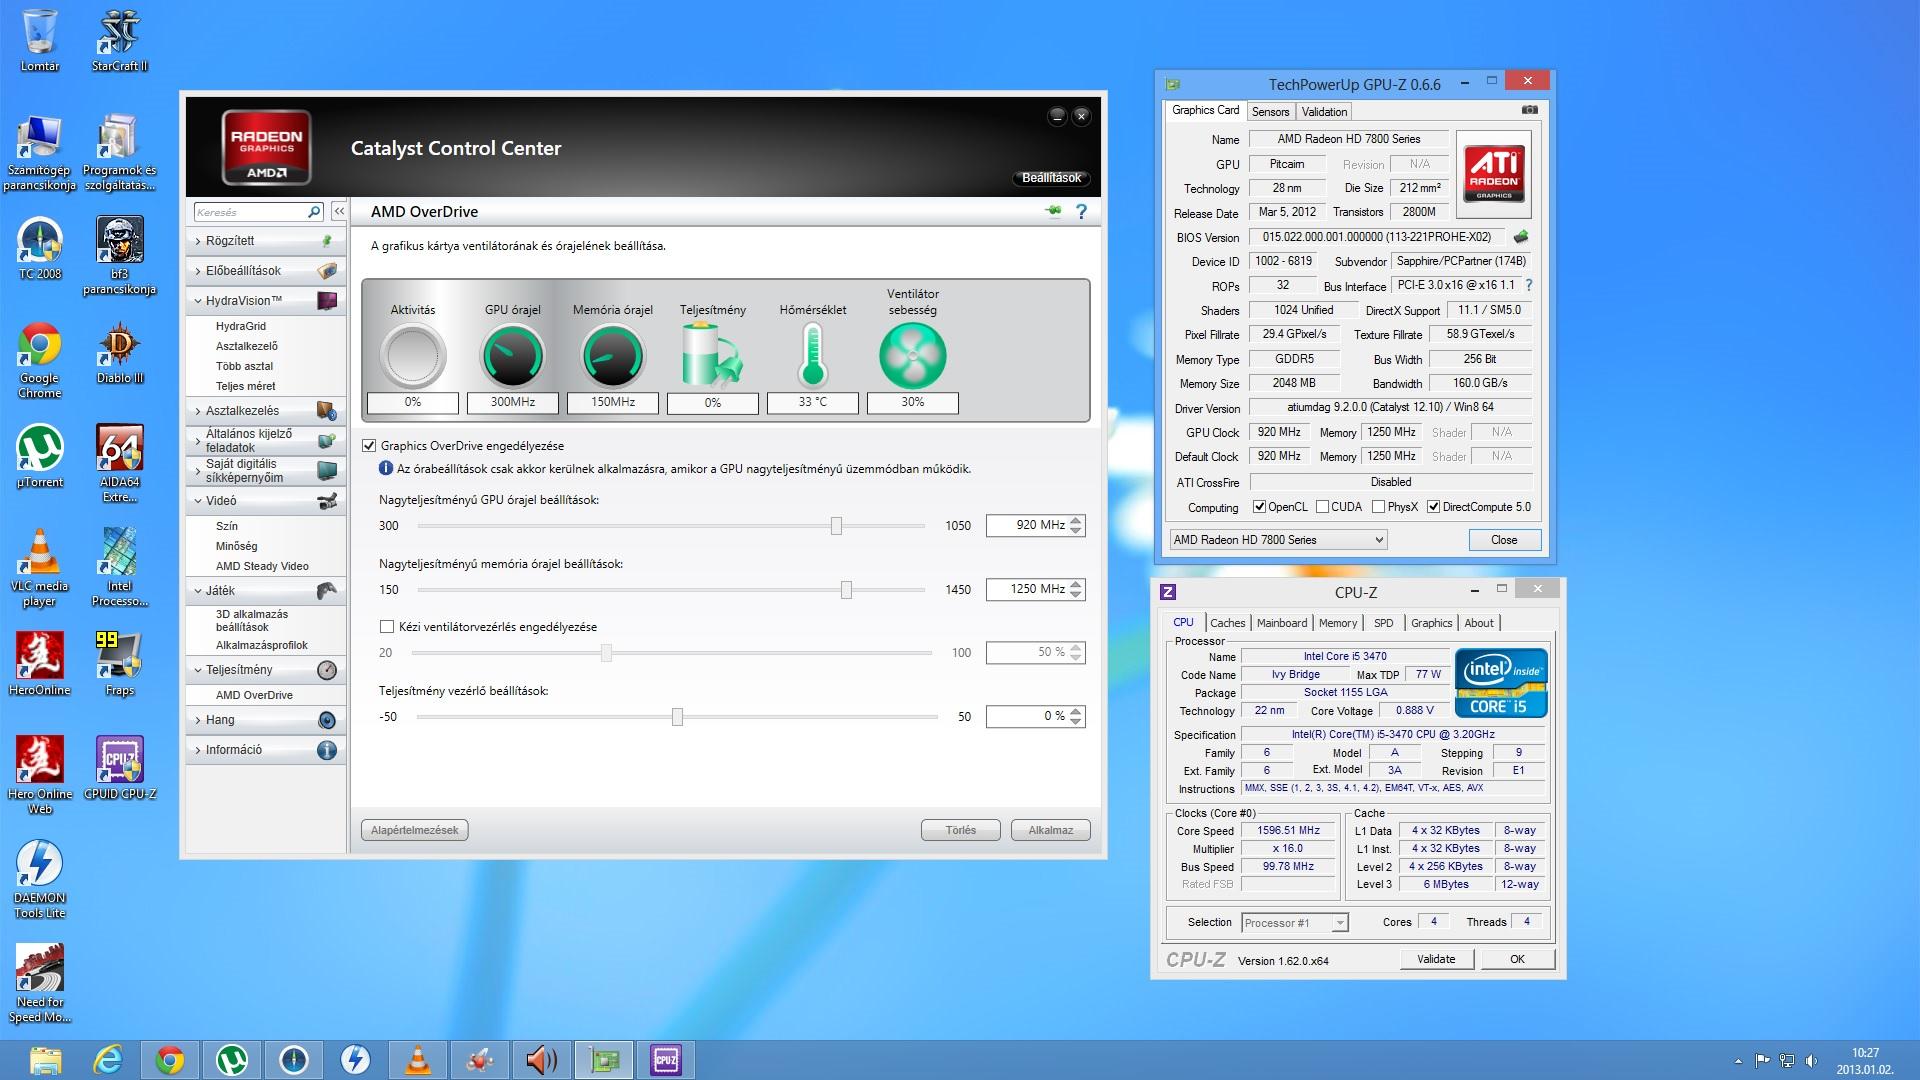Select AMD Steady Video in the sidebar
Image resolution: width=1920 pixels, height=1080 pixels.
coord(262,566)
